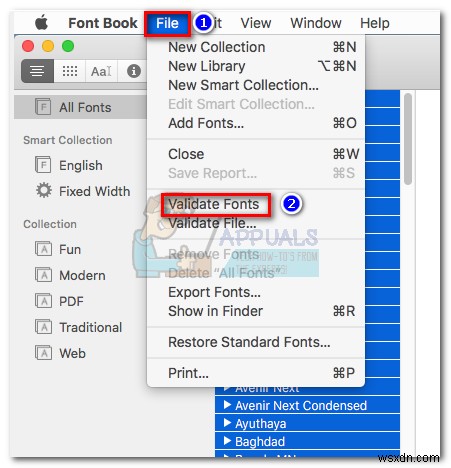Choose Close from the File menu
The width and height of the screenshot is (451, 468).
[x=256, y=154]
